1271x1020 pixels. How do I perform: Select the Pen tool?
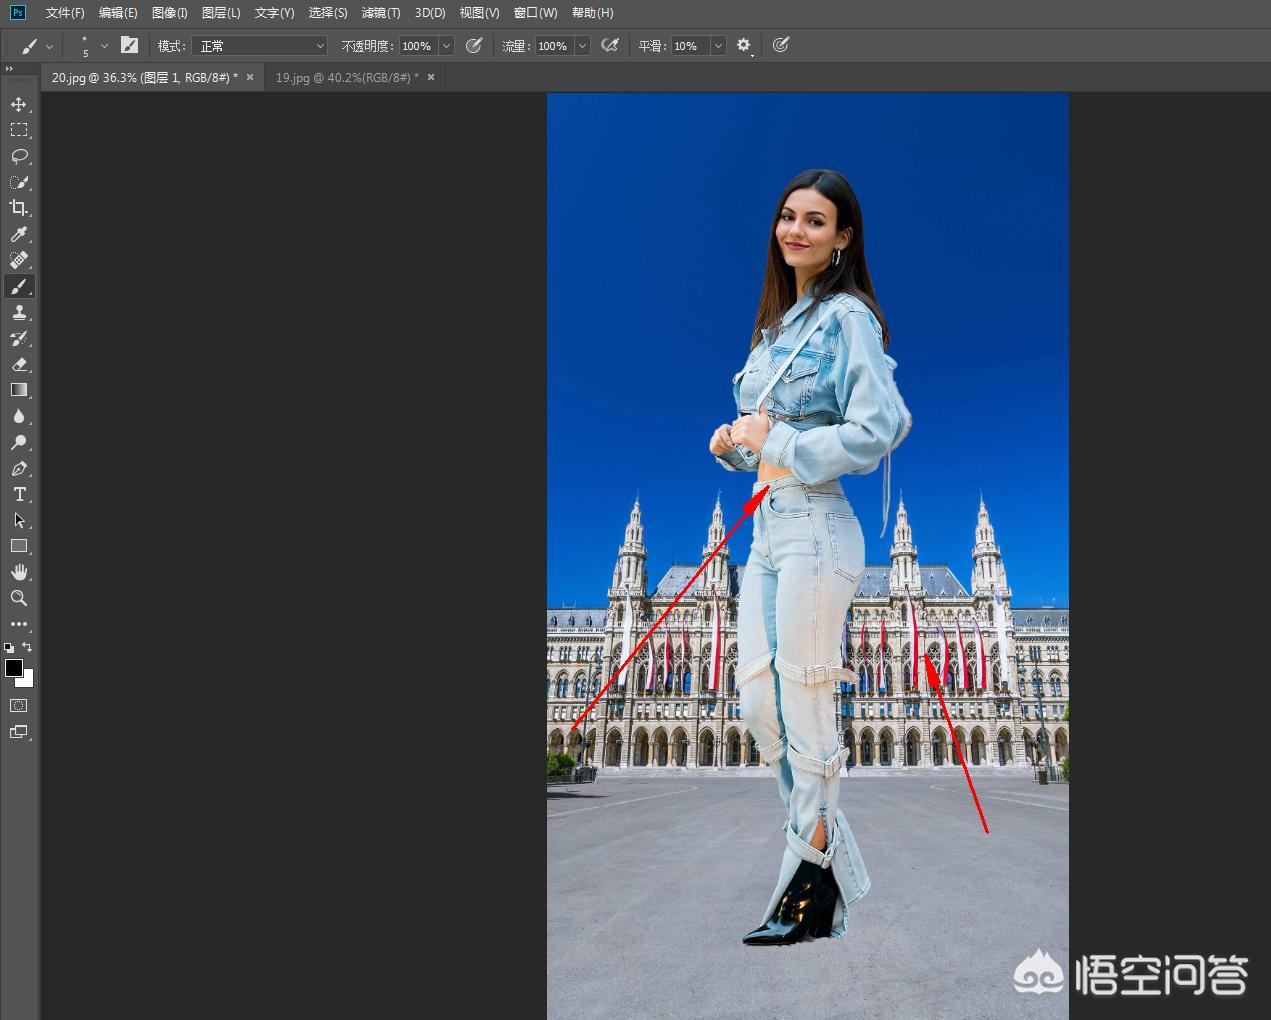(x=19, y=469)
